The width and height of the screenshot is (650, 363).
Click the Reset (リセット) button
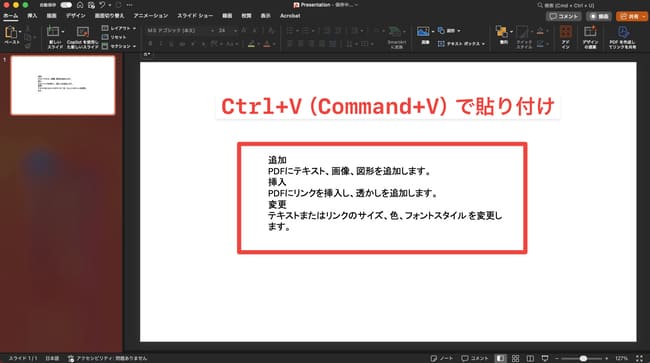[114, 37]
